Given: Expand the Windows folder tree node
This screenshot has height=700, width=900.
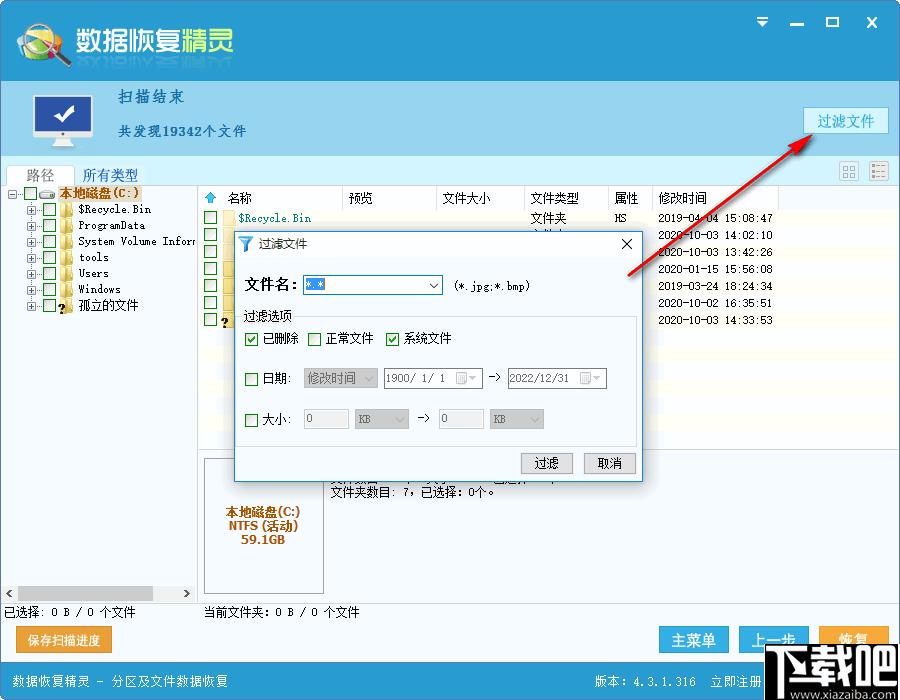Looking at the screenshot, I should coord(32,289).
